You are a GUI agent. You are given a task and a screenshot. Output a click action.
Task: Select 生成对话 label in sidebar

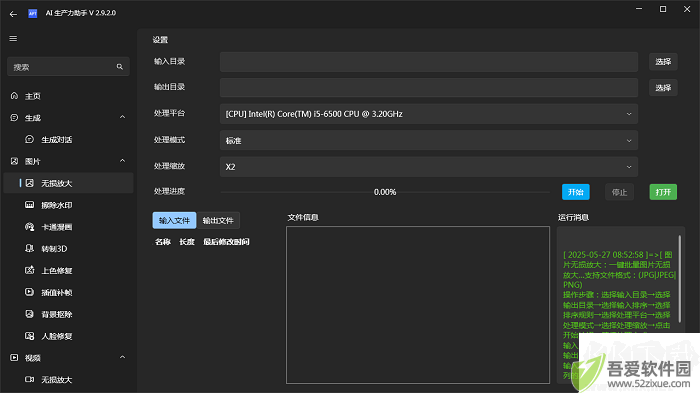[x=57, y=140]
